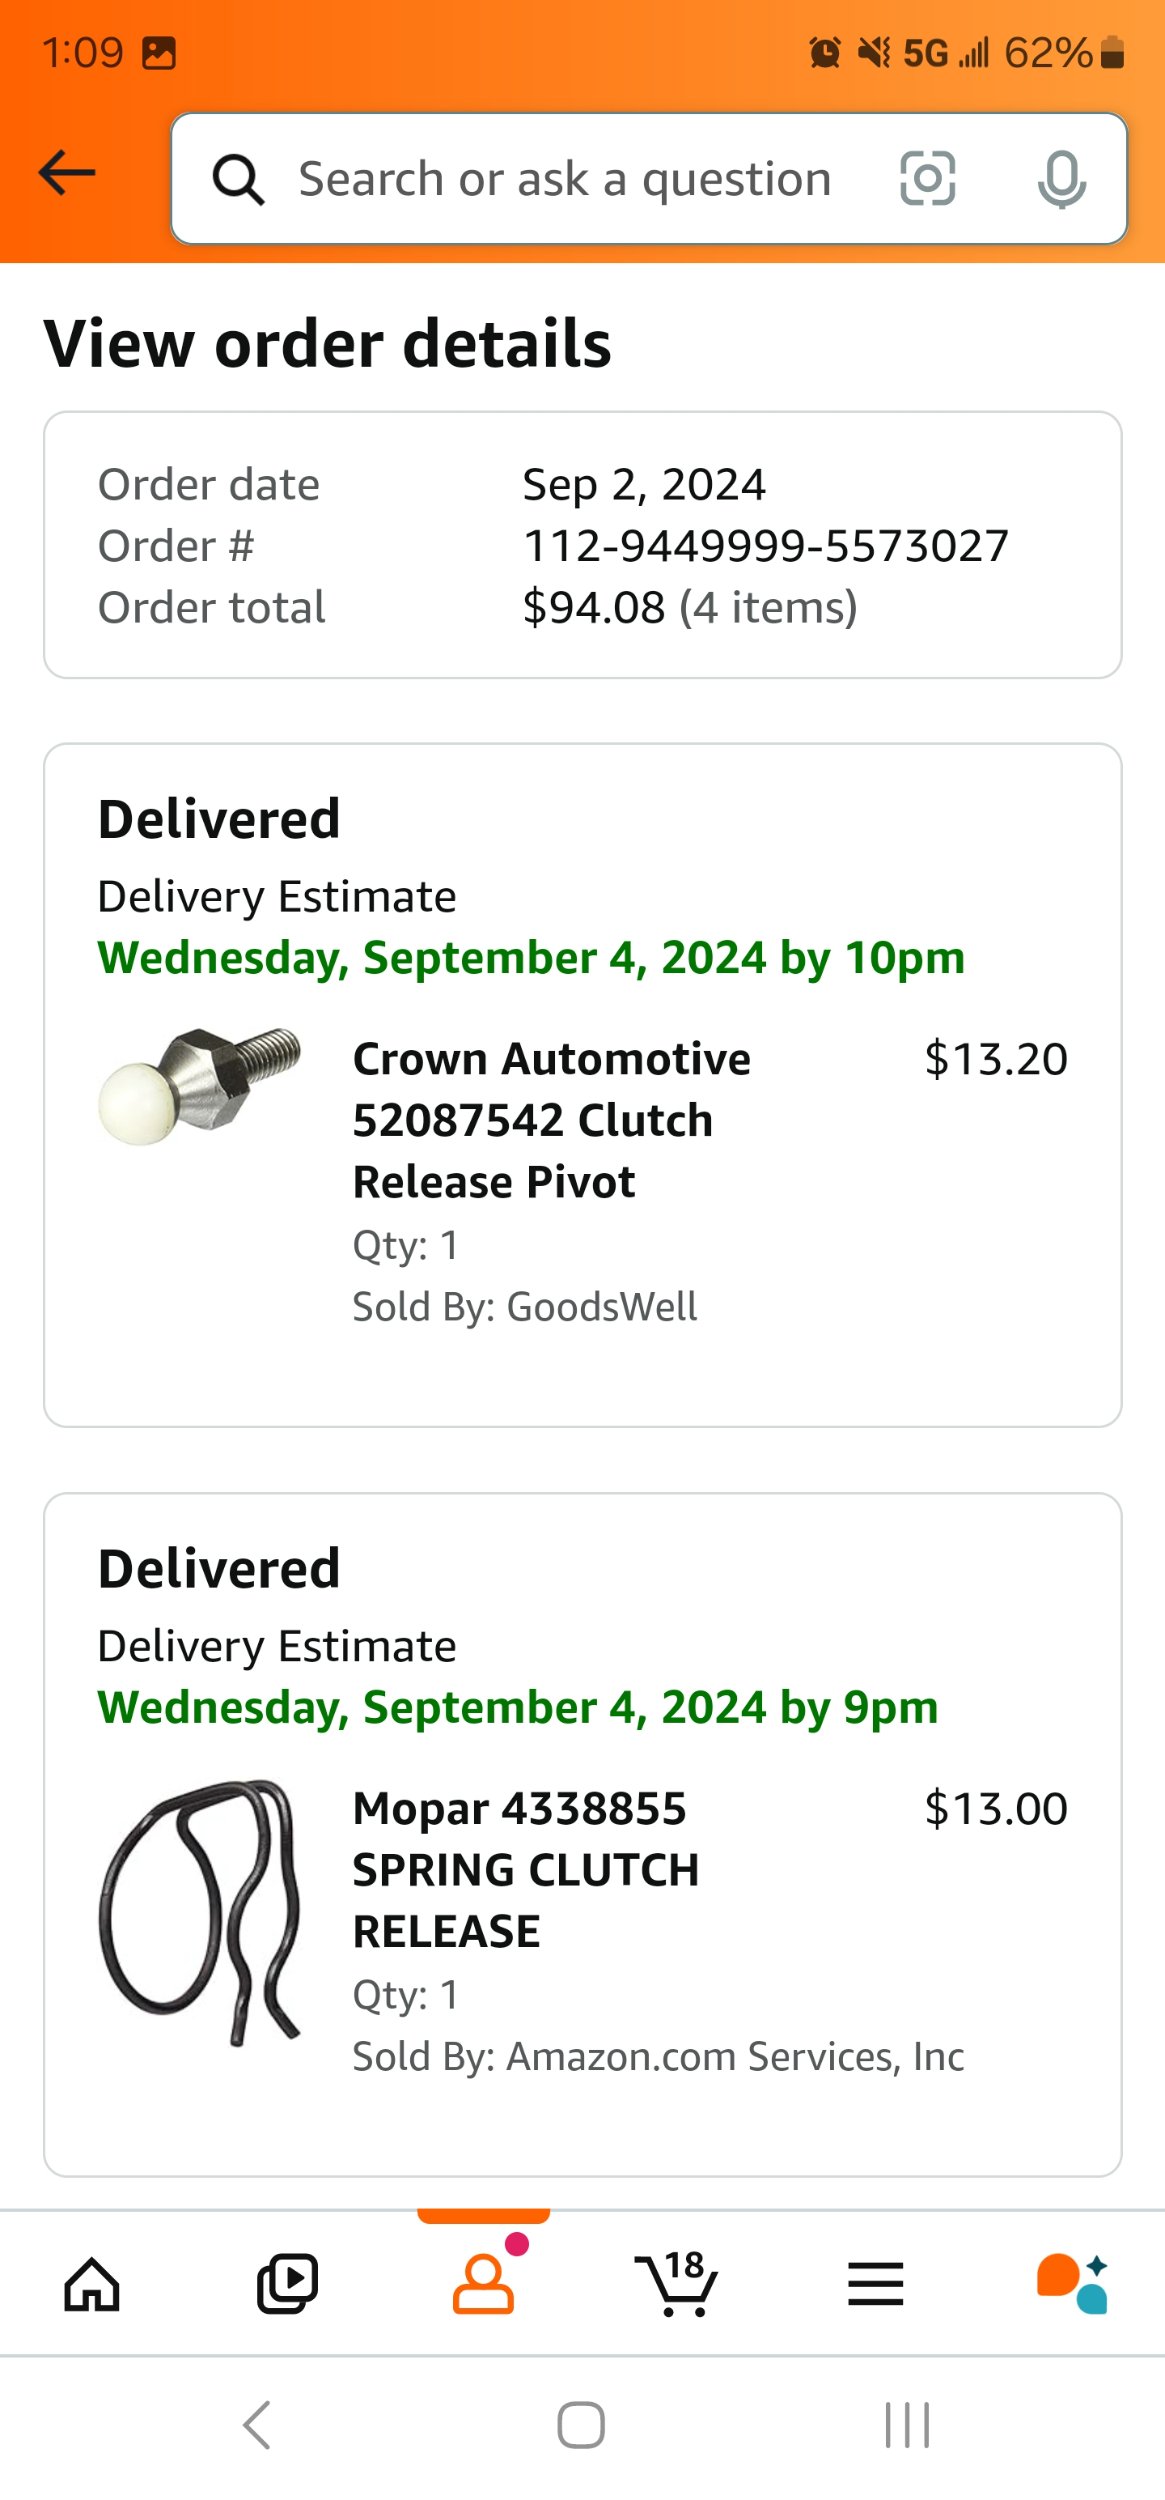Launch the Rufus AI assistant icon
The height and width of the screenshot is (2500, 1165).
[1072, 2285]
